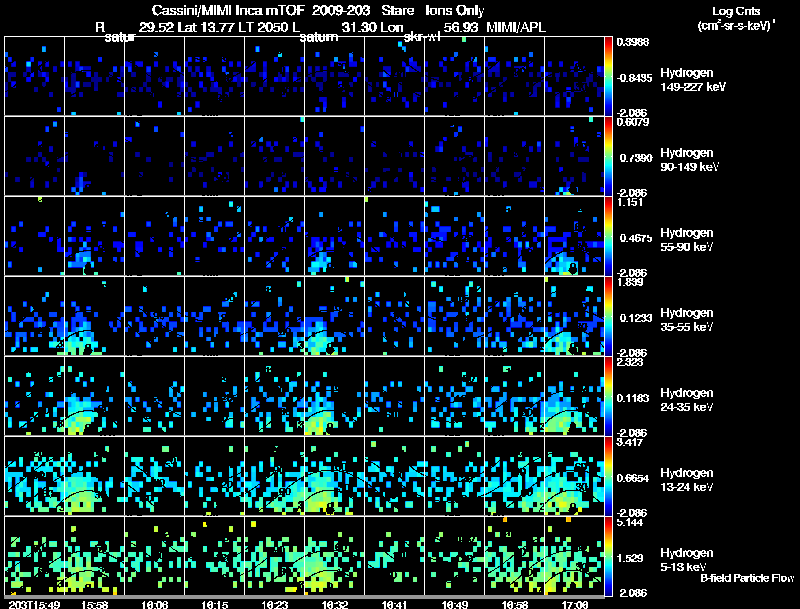The image size is (800, 609).
Task: Click the color bar beside Hydrogen 55-90 keV
Action: 608,236
